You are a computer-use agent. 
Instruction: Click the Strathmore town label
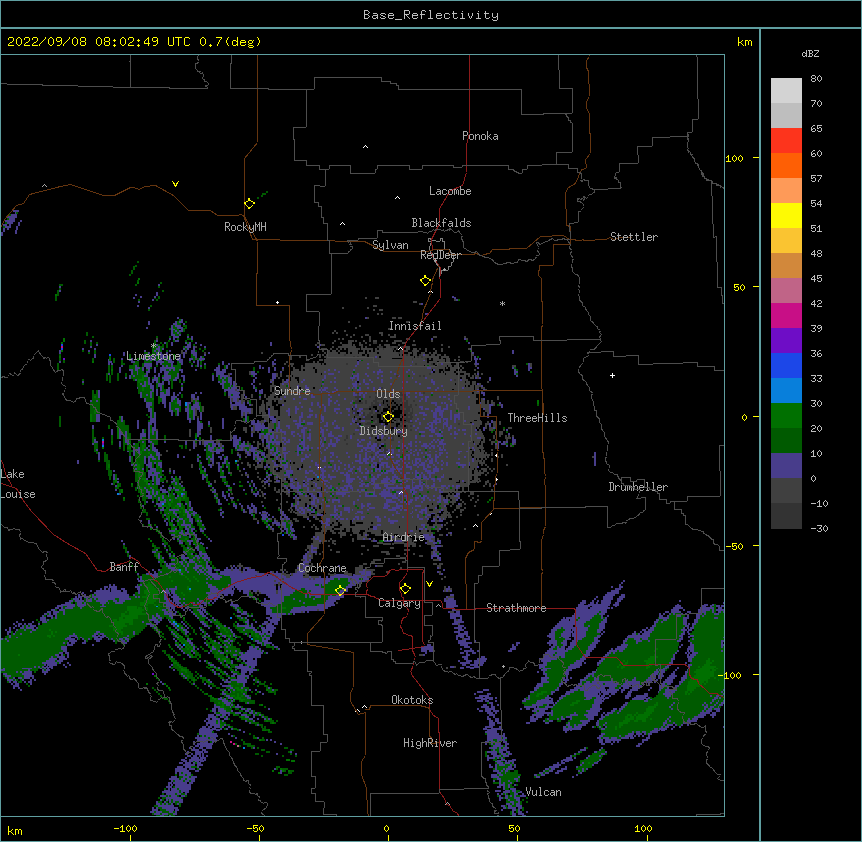[516, 608]
